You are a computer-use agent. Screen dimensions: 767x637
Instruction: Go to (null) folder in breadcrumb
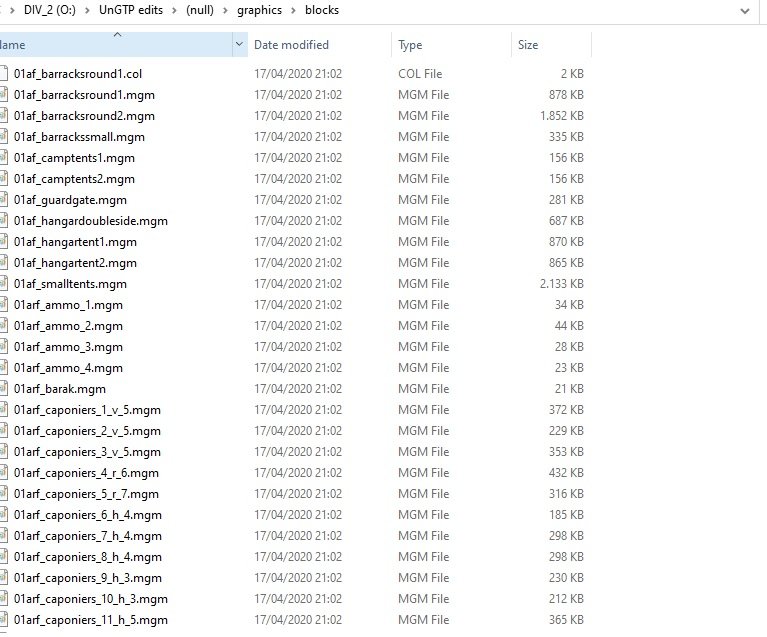(x=200, y=10)
